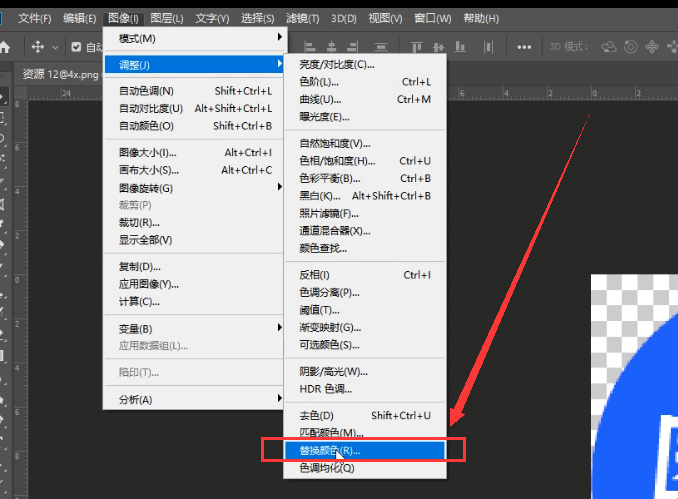Click the distribute vertically icon
Image resolution: width=678 pixels, height=499 pixels.
coord(381,47)
